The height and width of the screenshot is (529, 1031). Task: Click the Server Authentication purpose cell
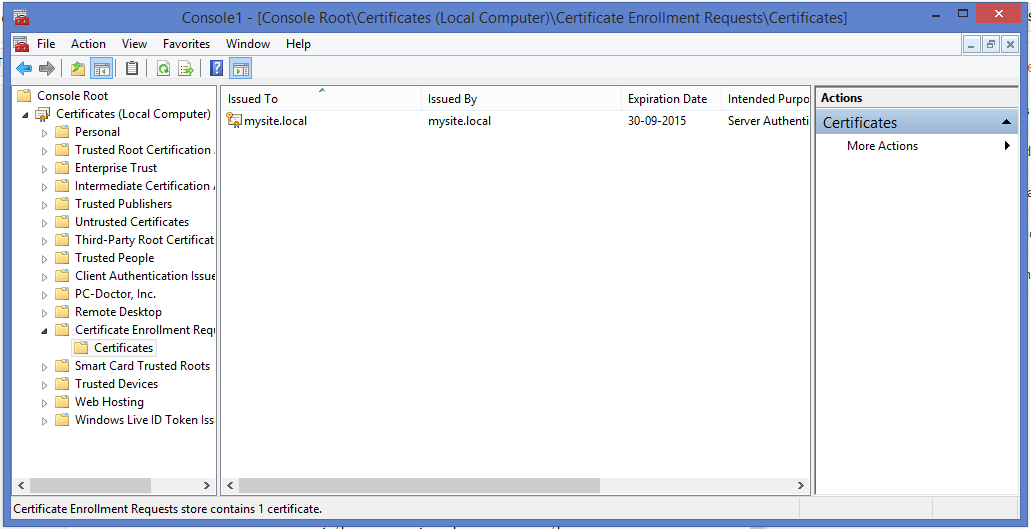(x=769, y=121)
